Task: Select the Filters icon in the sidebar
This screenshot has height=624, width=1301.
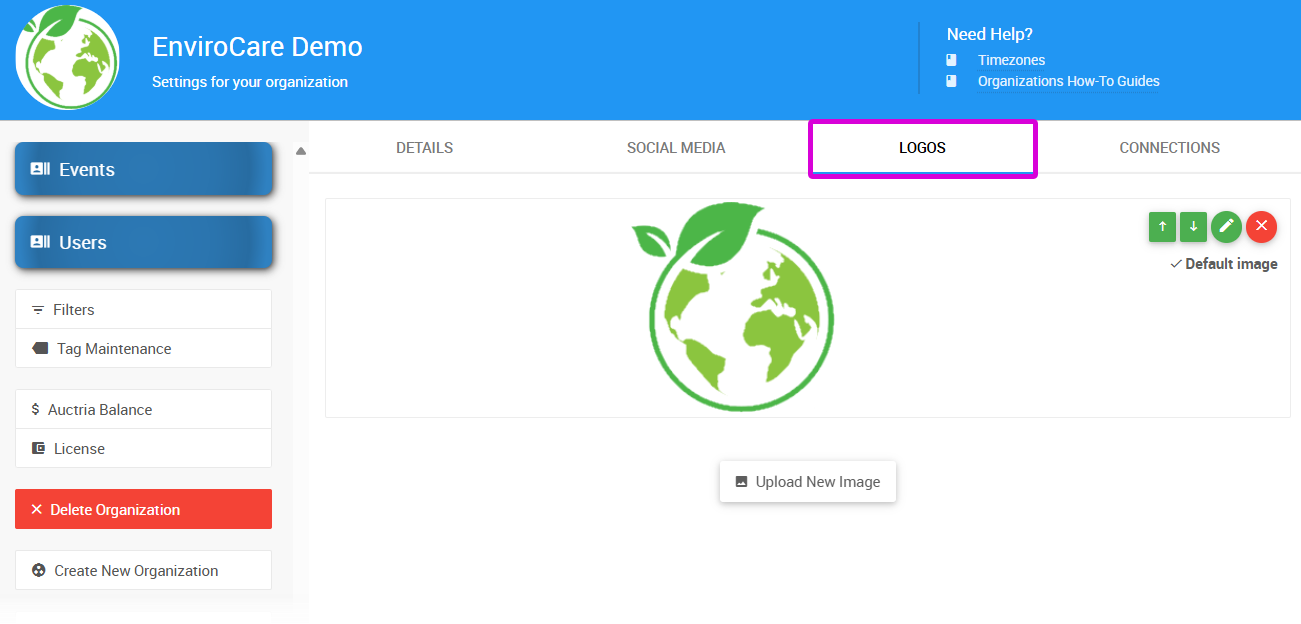Action: click(x=36, y=309)
